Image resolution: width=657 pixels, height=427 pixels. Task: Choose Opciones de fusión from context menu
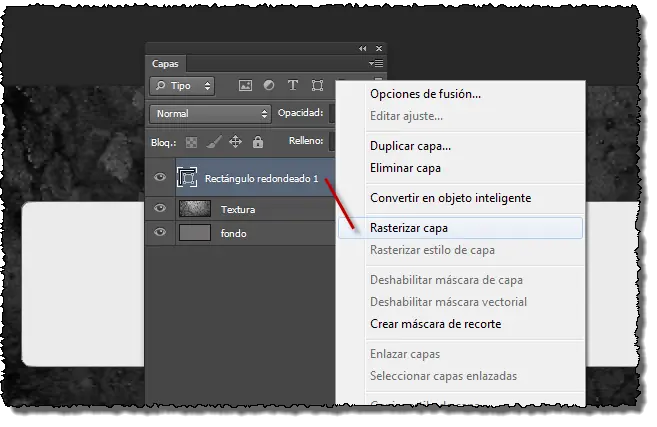(425, 94)
